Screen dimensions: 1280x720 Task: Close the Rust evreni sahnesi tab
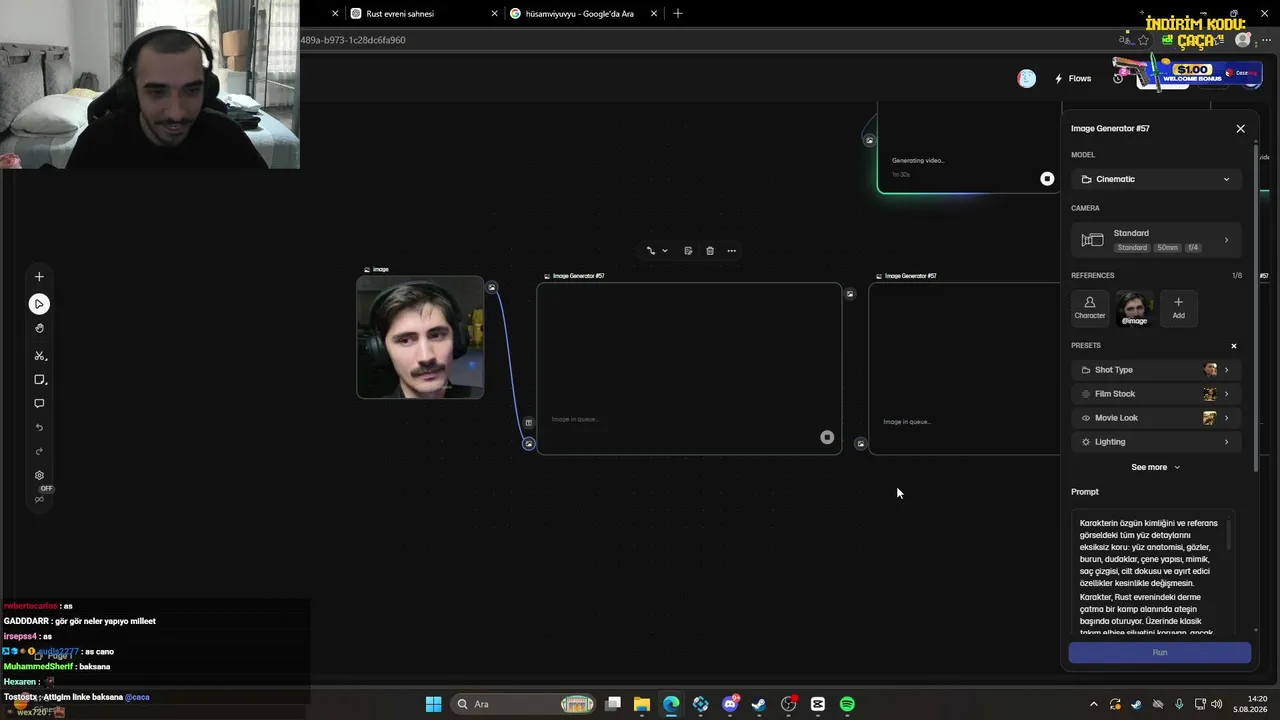(494, 14)
